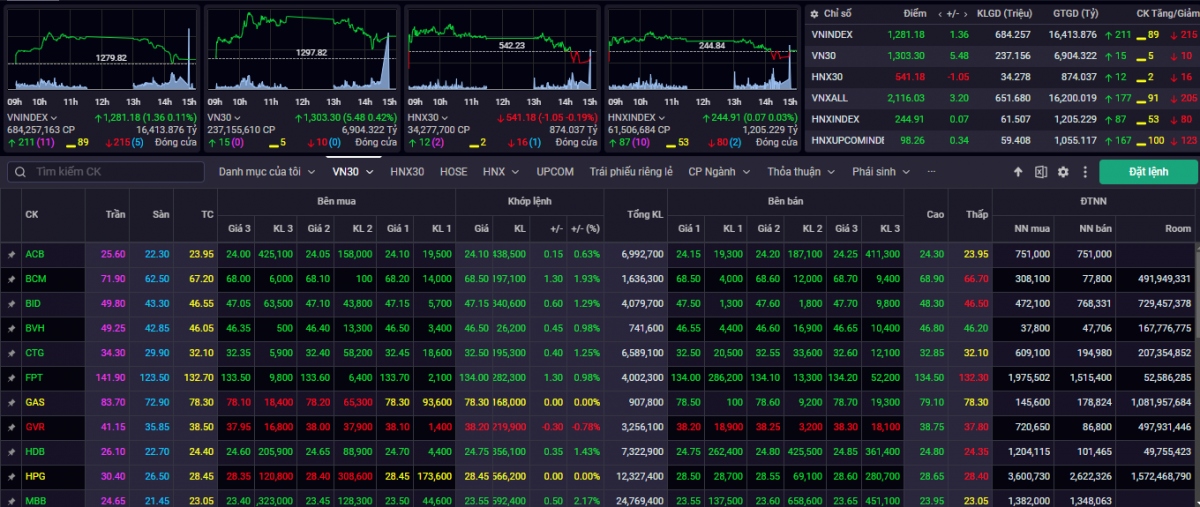Select VNXALL row in index table

click(x=1003, y=97)
